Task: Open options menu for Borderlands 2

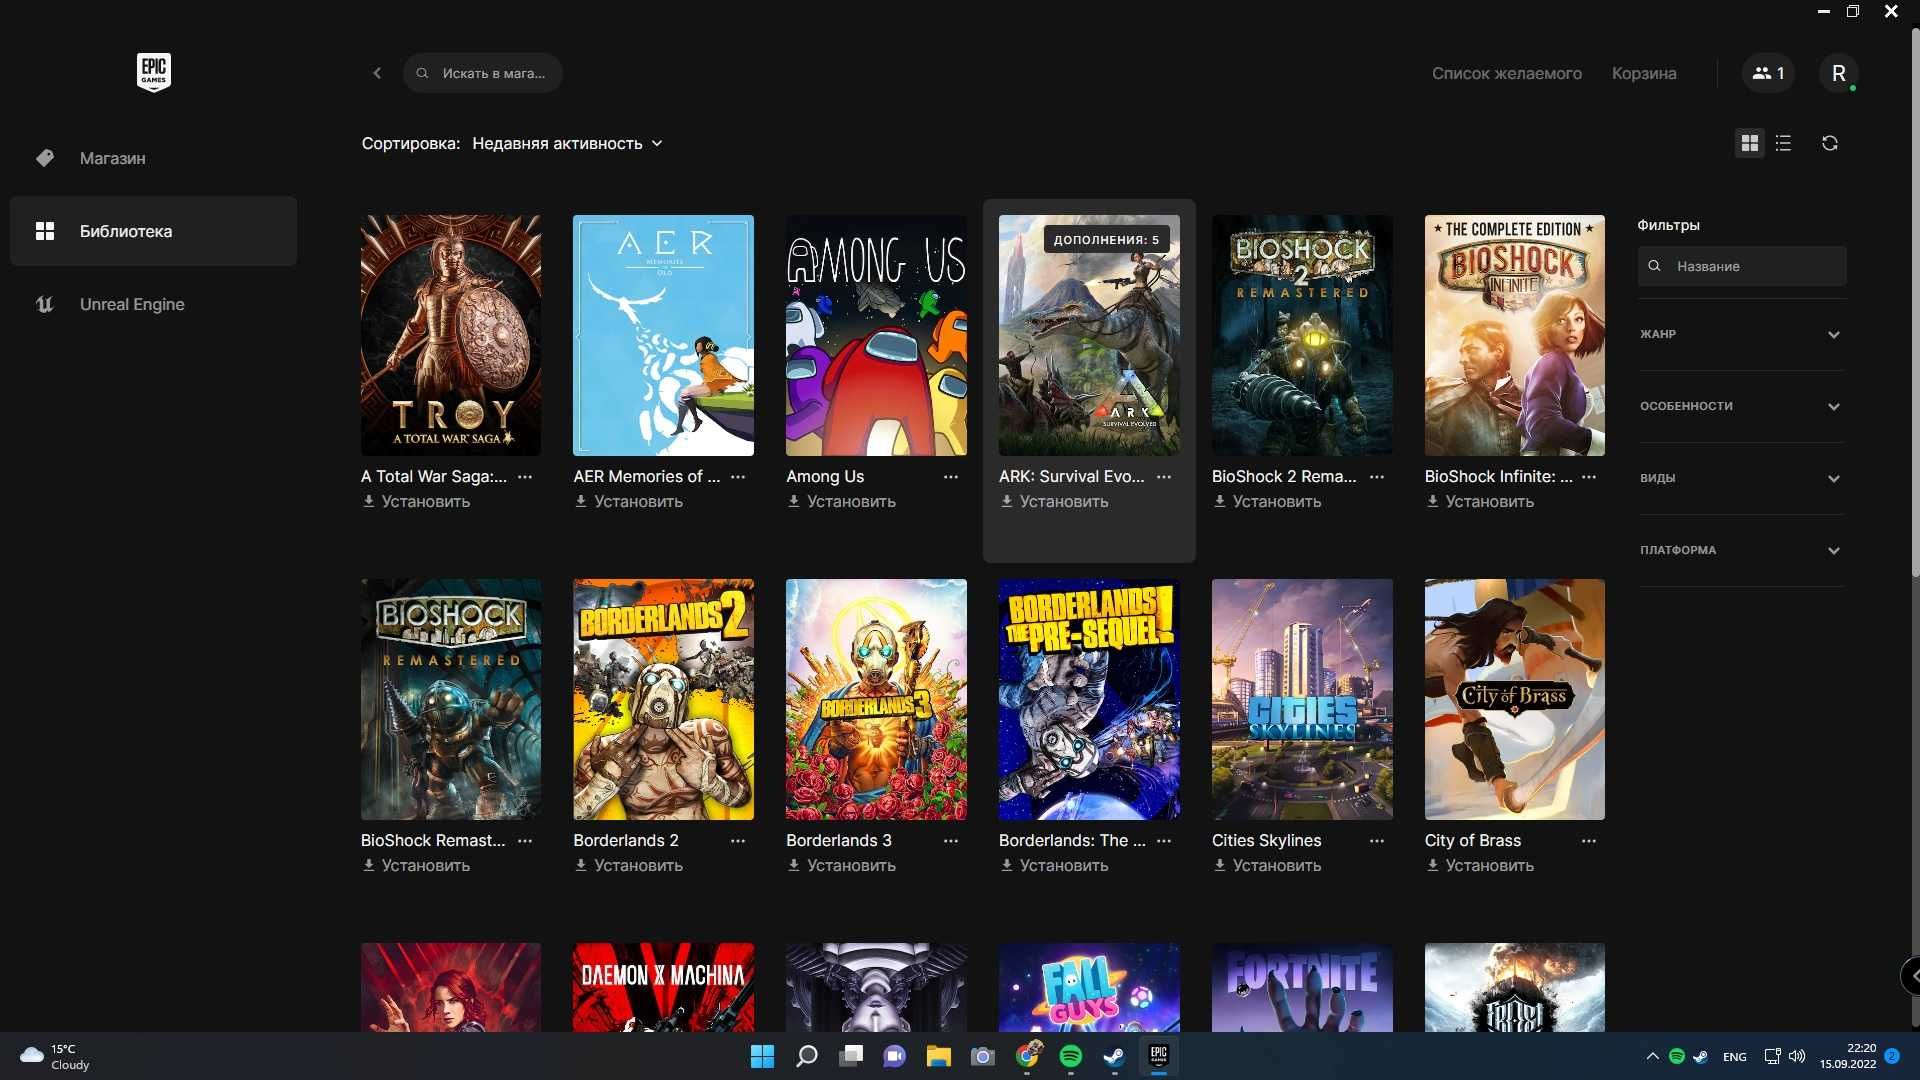Action: [x=738, y=841]
